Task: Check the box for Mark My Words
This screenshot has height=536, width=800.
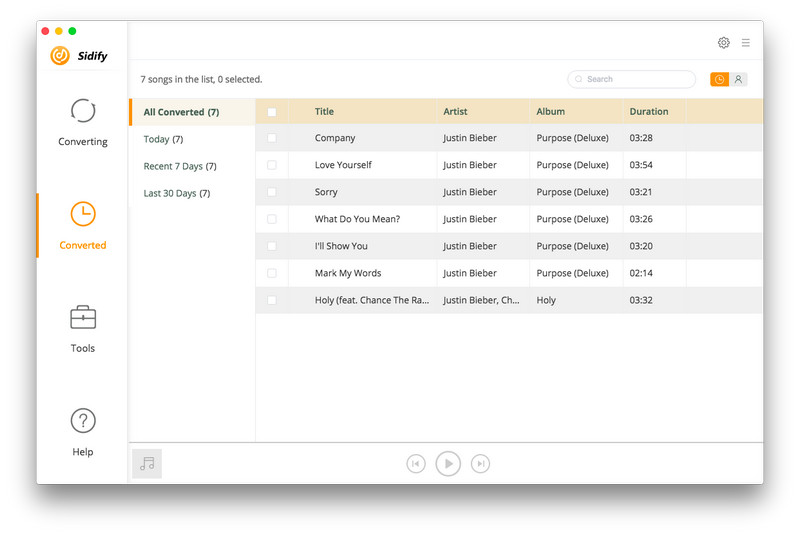Action: (x=272, y=273)
